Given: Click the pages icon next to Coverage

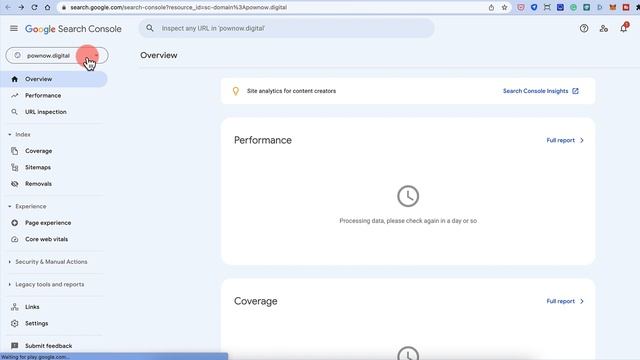Looking at the screenshot, I should point(15,151).
